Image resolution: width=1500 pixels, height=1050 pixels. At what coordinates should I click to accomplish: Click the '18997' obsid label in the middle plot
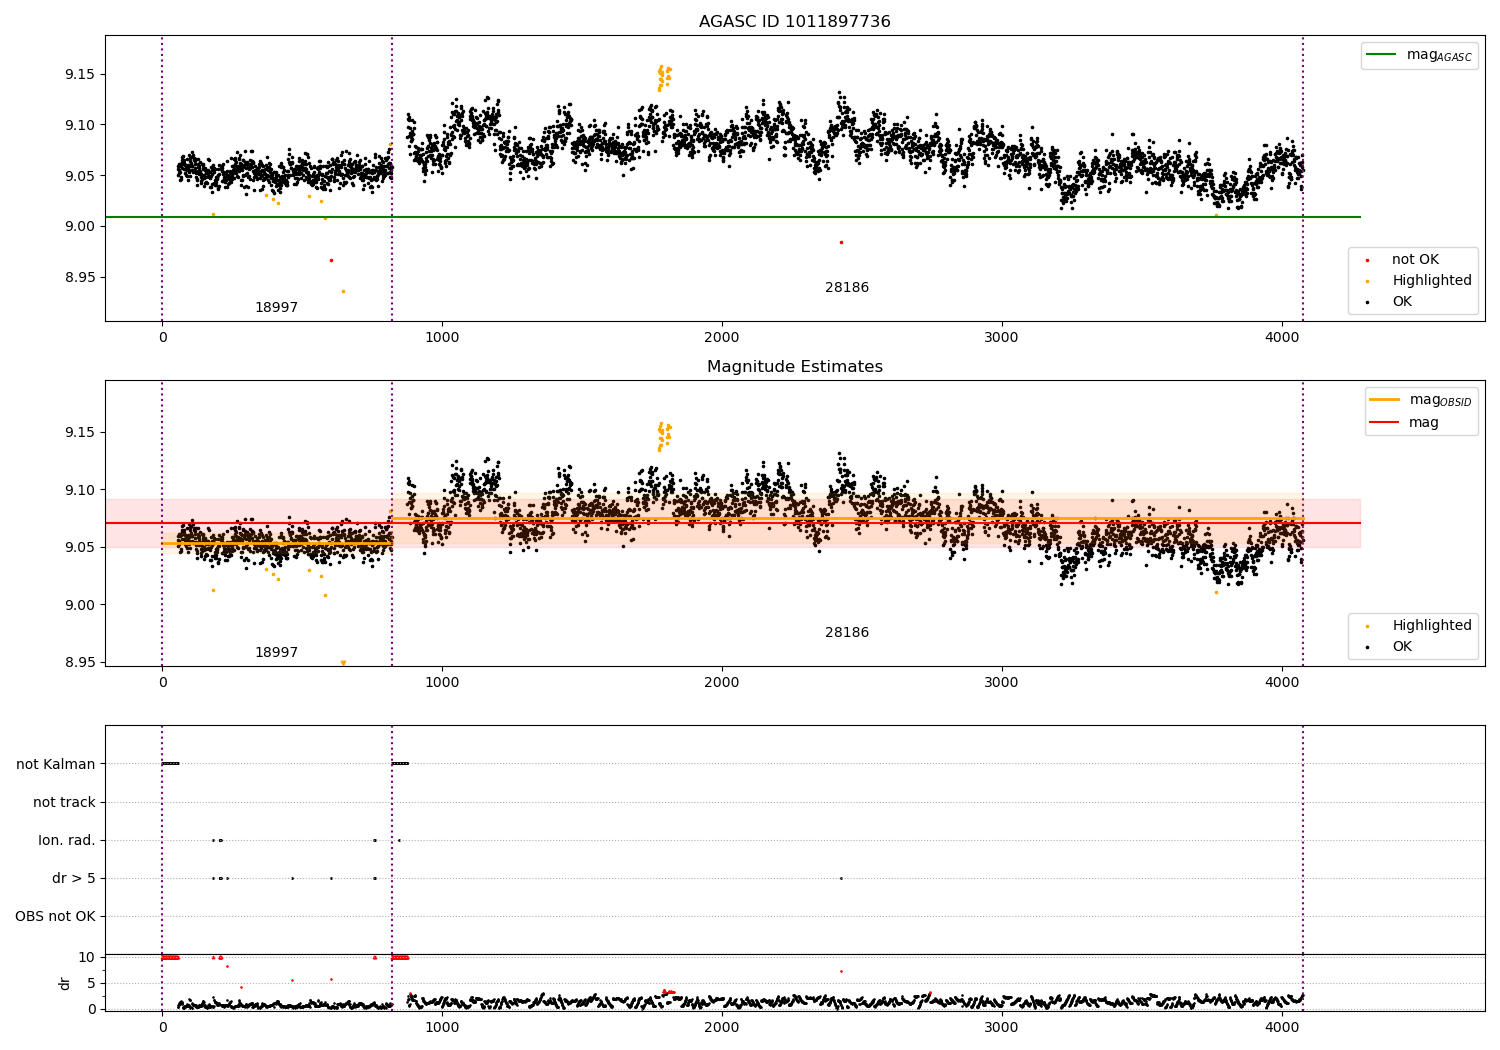276,653
